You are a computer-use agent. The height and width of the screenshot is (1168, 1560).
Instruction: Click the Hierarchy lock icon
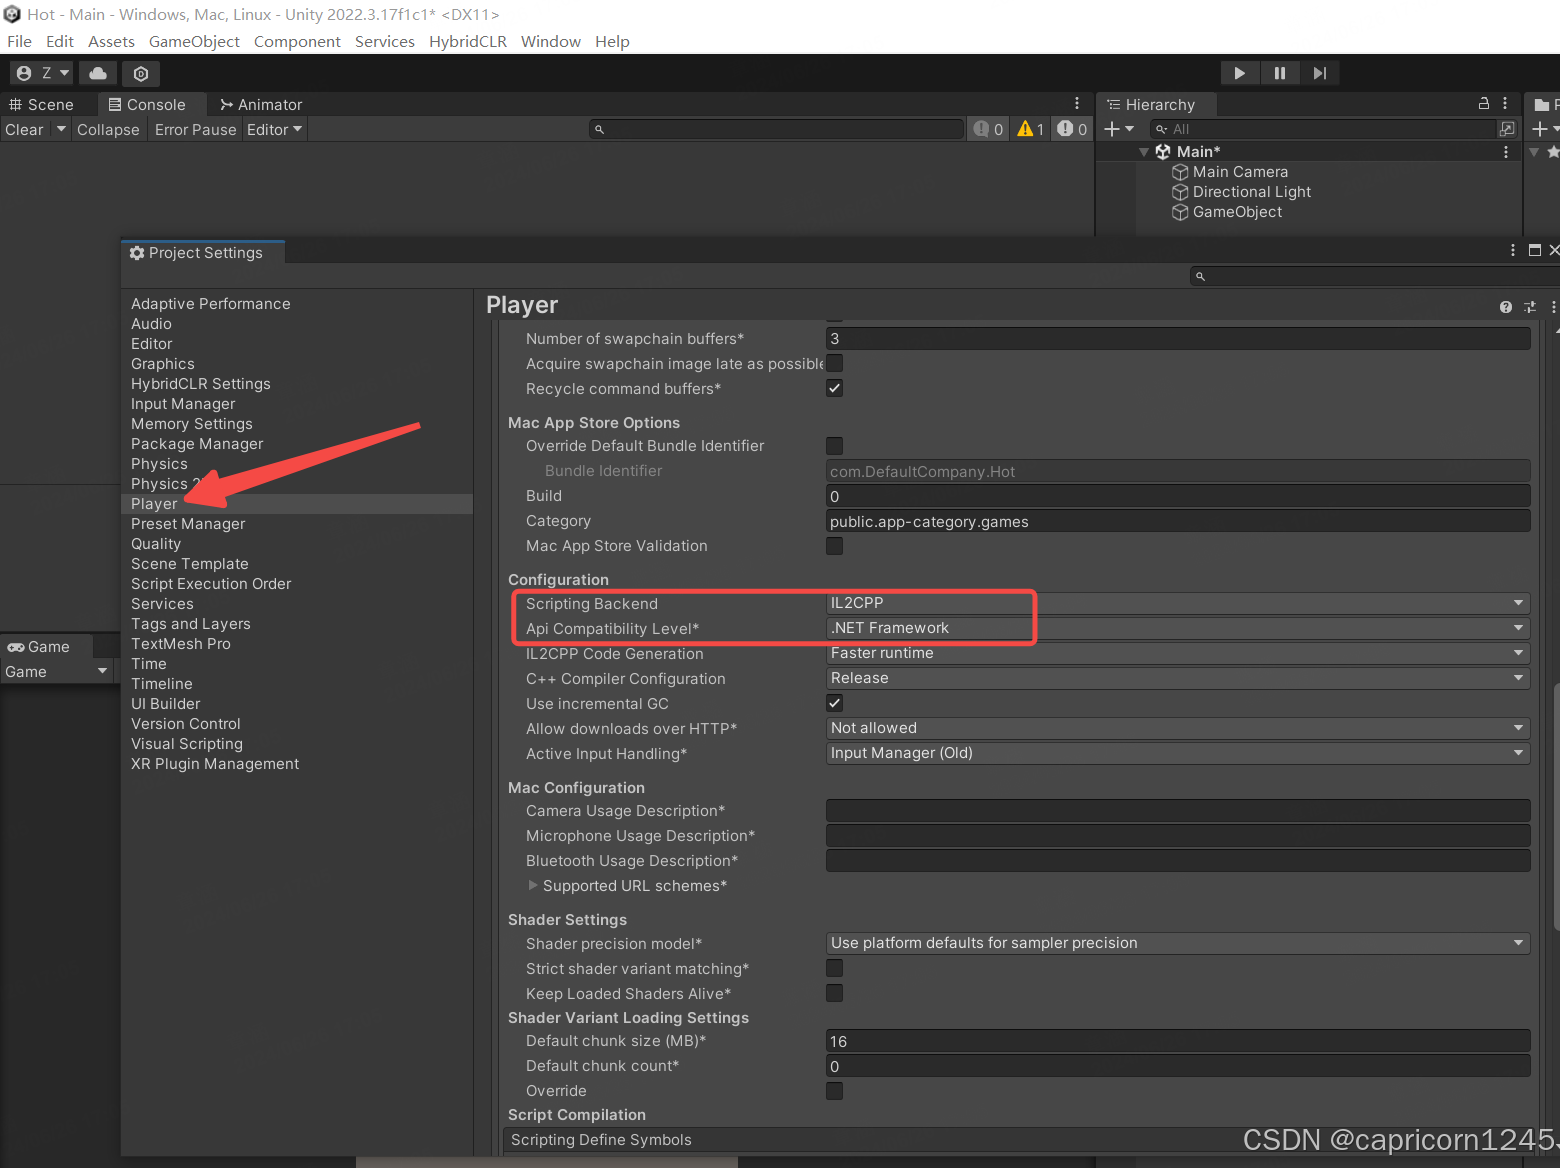click(x=1484, y=104)
